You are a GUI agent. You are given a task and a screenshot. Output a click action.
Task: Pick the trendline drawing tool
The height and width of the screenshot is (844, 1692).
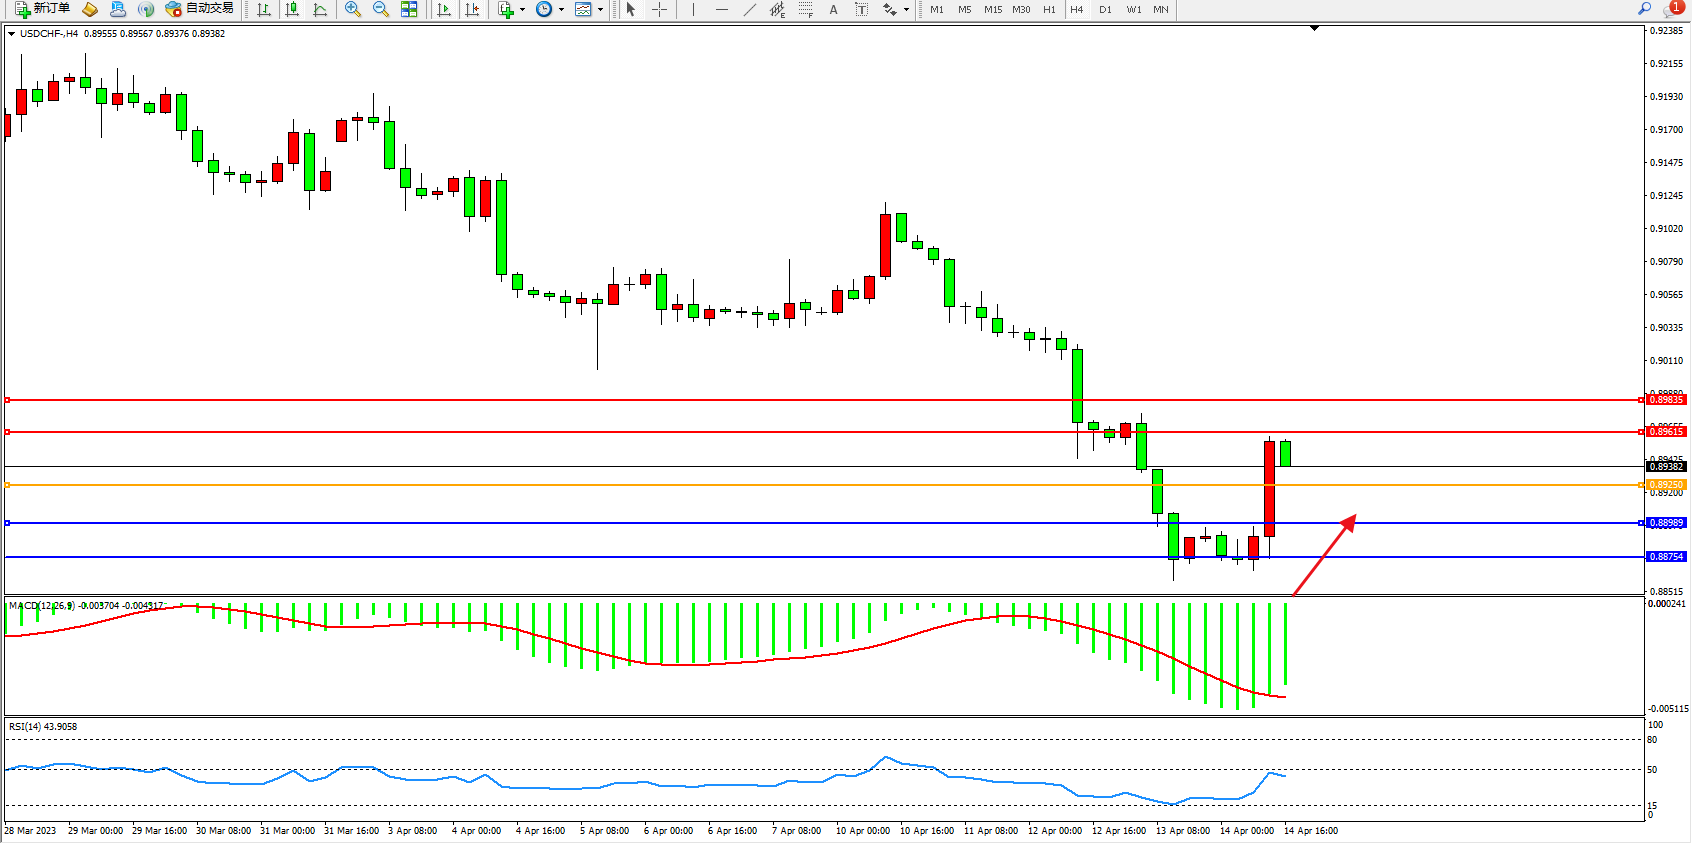tap(750, 9)
